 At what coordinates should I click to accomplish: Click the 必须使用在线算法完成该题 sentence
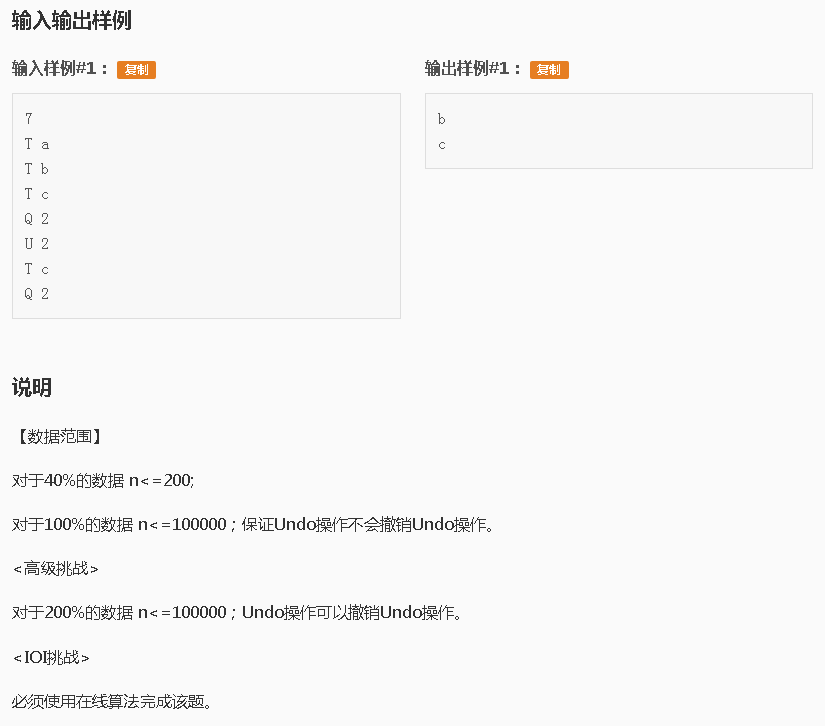(x=112, y=701)
